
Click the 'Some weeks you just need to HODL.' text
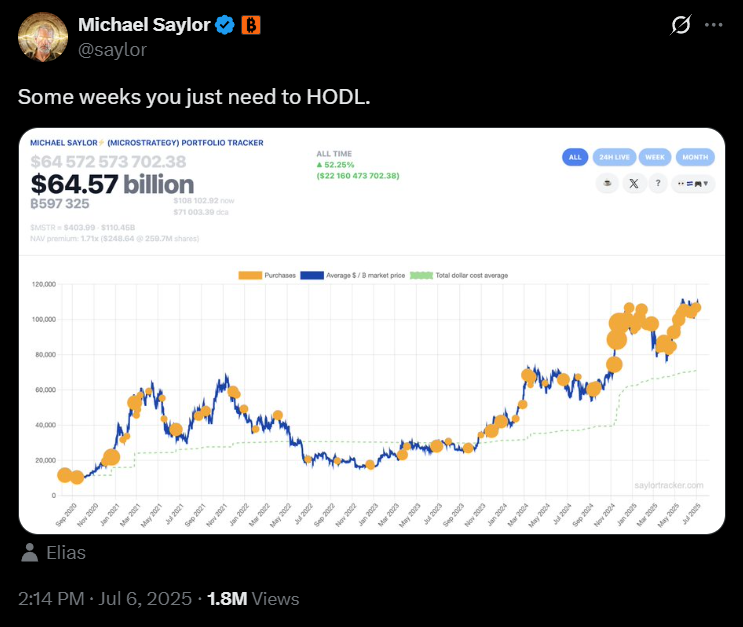coord(194,97)
